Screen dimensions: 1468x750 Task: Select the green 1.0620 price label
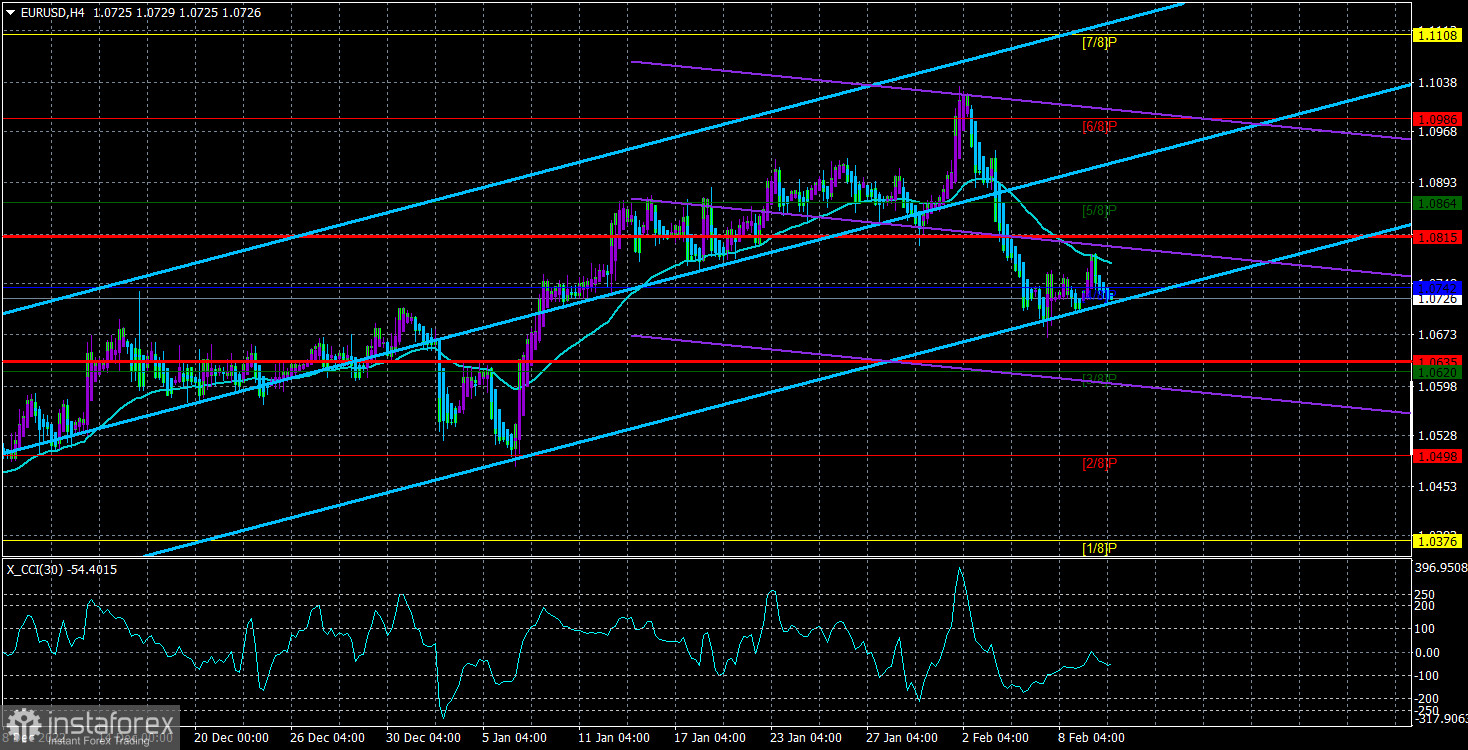[x=1437, y=372]
